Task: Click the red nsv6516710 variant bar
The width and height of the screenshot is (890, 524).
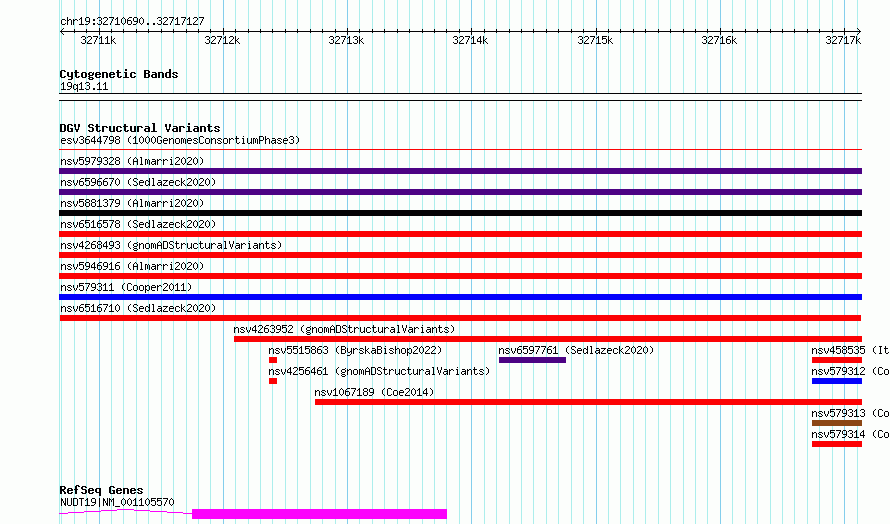Action: click(x=460, y=318)
